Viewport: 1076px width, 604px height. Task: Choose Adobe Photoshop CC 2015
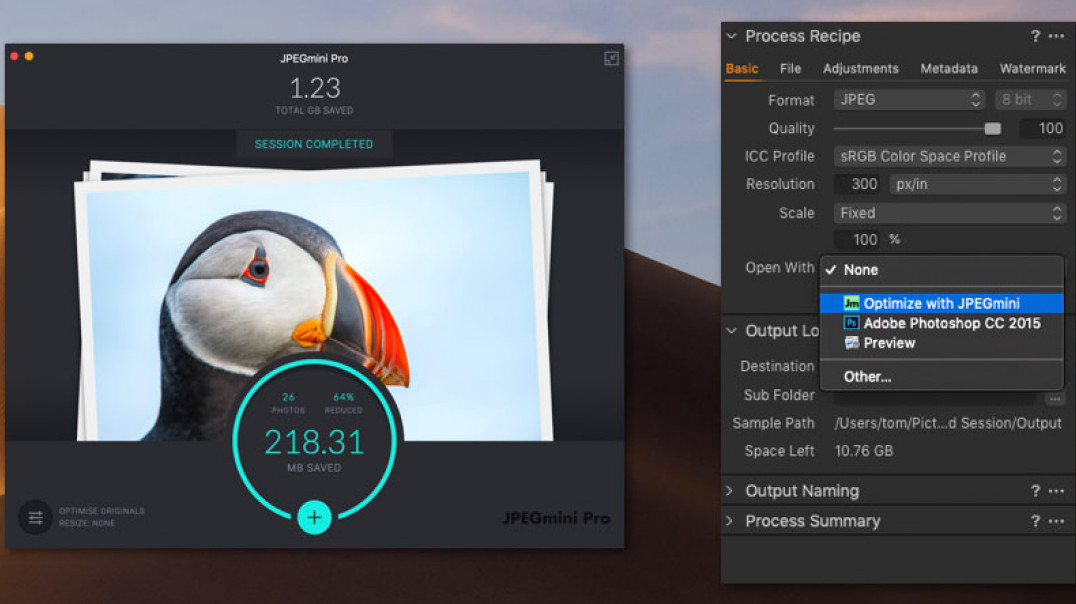942,323
